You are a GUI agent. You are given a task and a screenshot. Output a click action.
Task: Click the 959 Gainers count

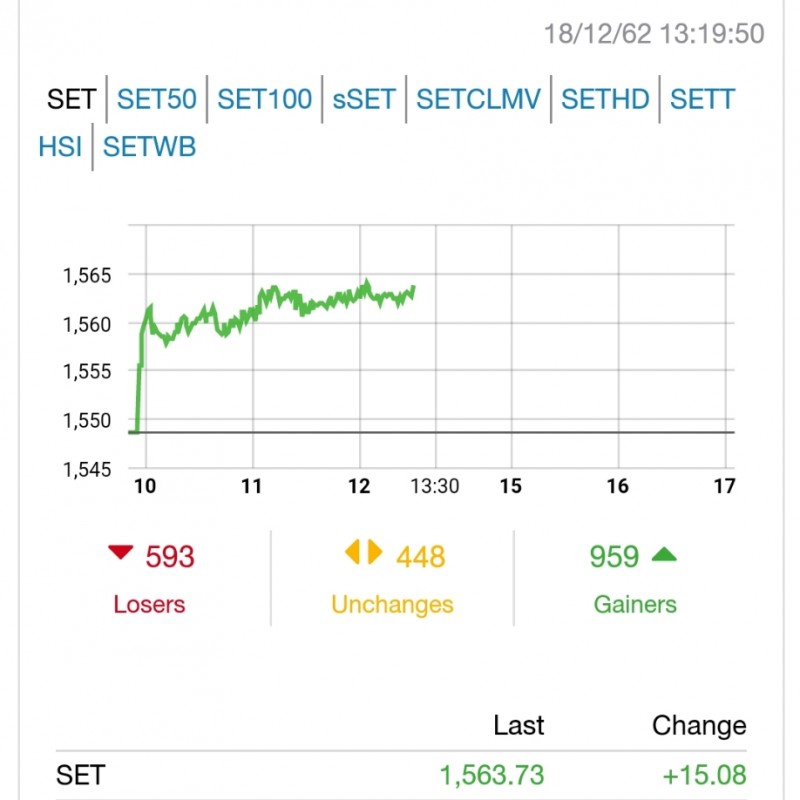pos(614,557)
